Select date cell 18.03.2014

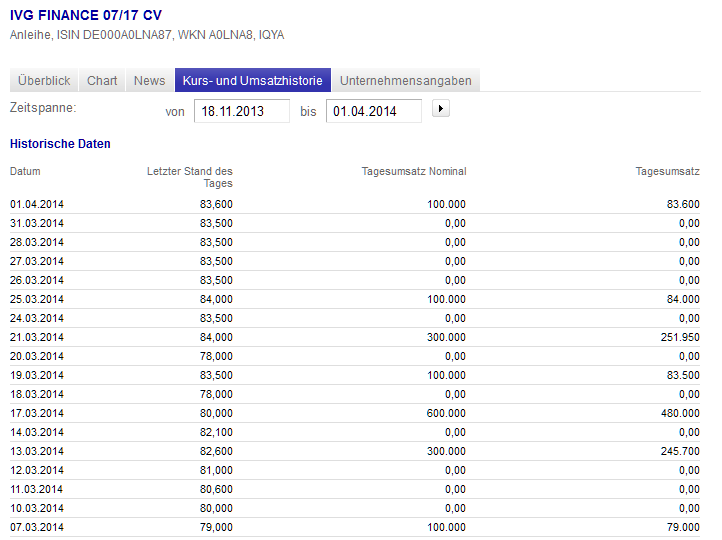click(37, 394)
